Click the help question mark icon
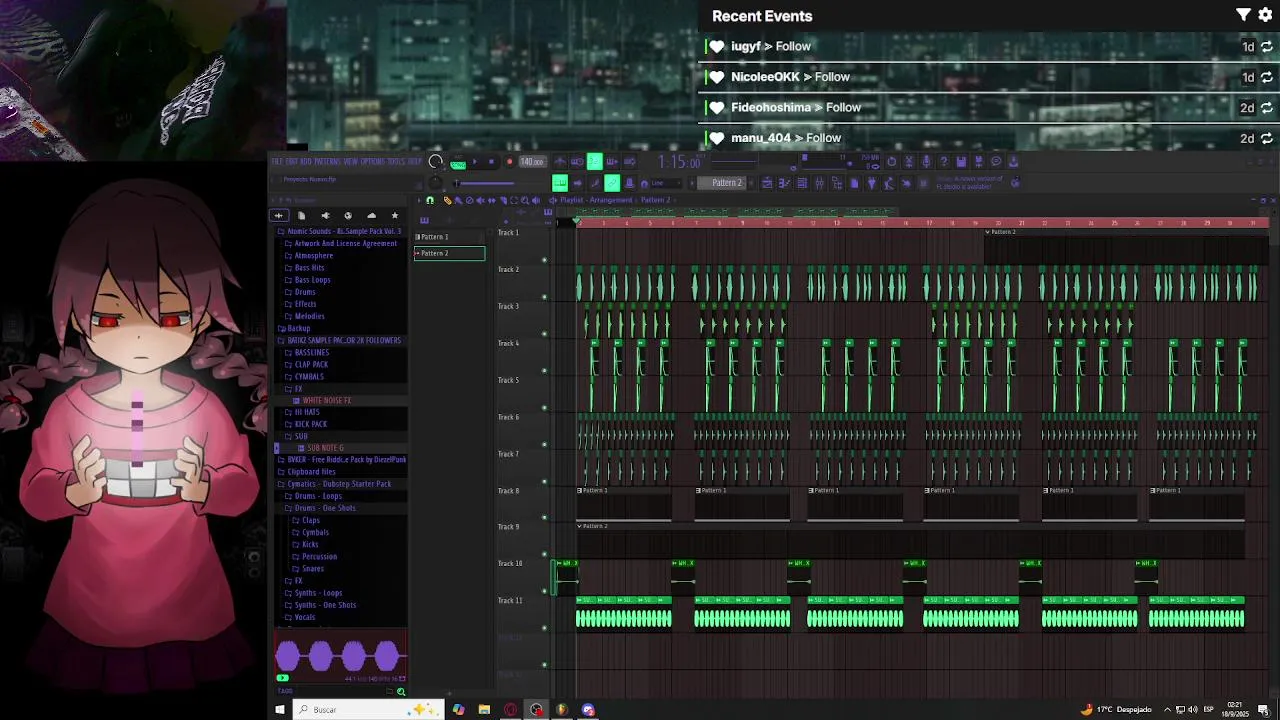The width and height of the screenshot is (1280, 720). pos(944,161)
